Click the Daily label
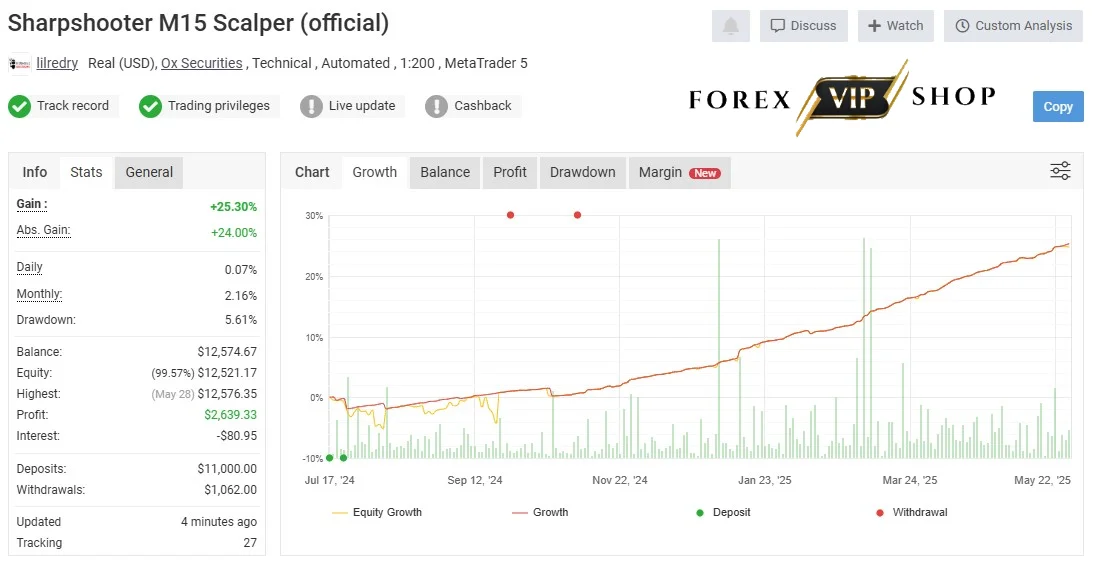This screenshot has height=566, width=1096. pos(29,267)
